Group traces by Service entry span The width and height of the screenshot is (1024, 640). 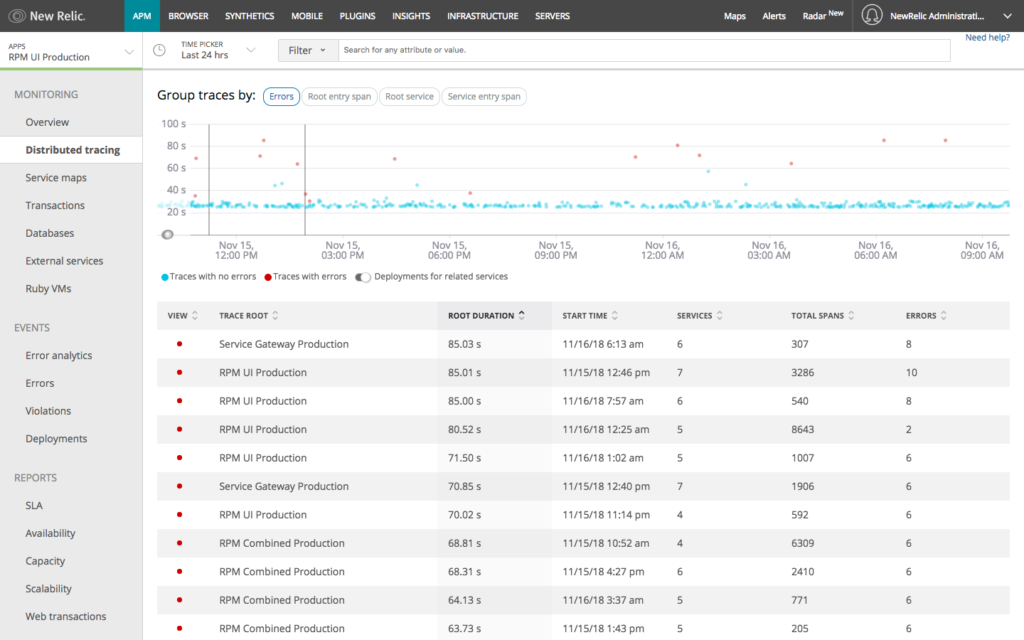pos(484,96)
